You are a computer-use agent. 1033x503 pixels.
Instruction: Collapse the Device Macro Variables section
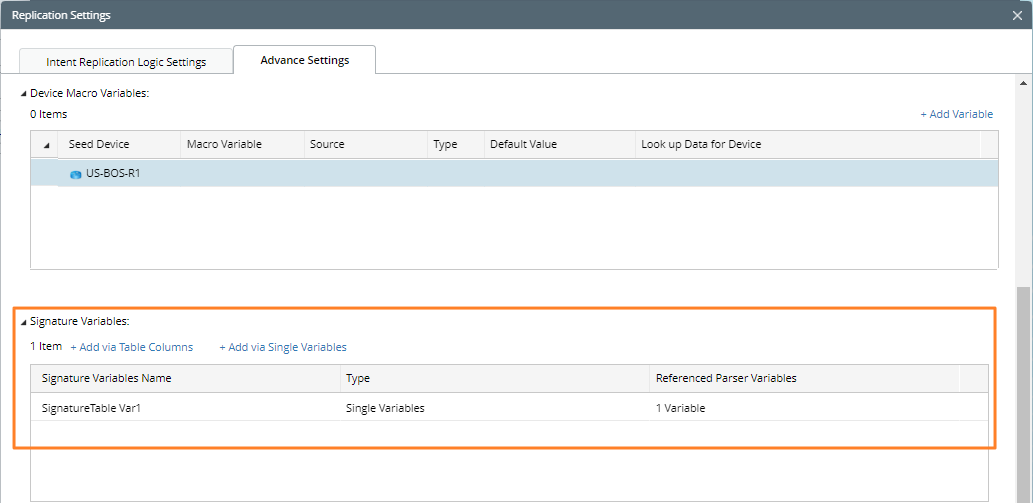pyautogui.click(x=24, y=93)
